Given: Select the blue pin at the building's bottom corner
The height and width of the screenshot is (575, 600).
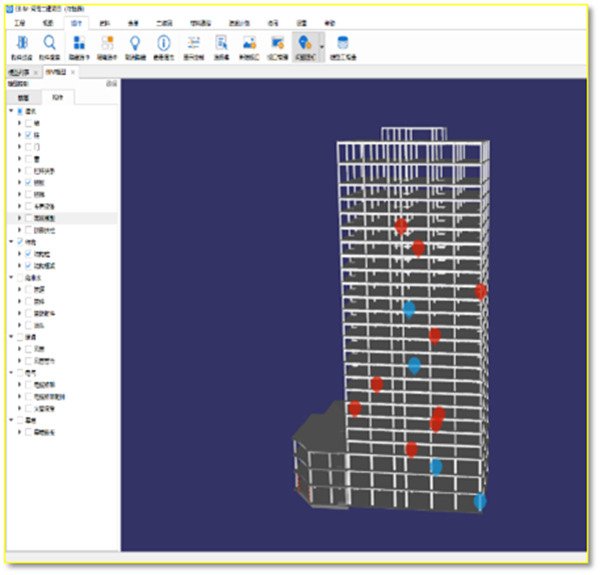Looking at the screenshot, I should pyautogui.click(x=480, y=502).
